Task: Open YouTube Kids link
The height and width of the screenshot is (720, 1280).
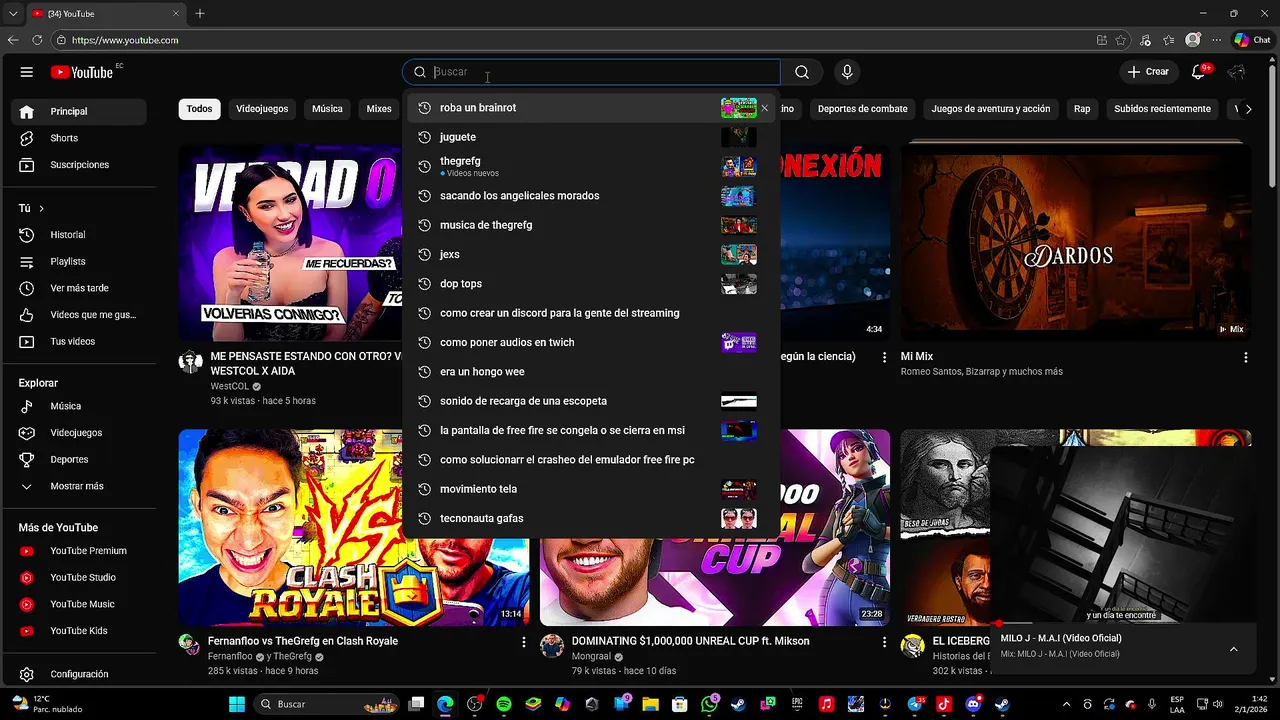Action: [x=78, y=631]
